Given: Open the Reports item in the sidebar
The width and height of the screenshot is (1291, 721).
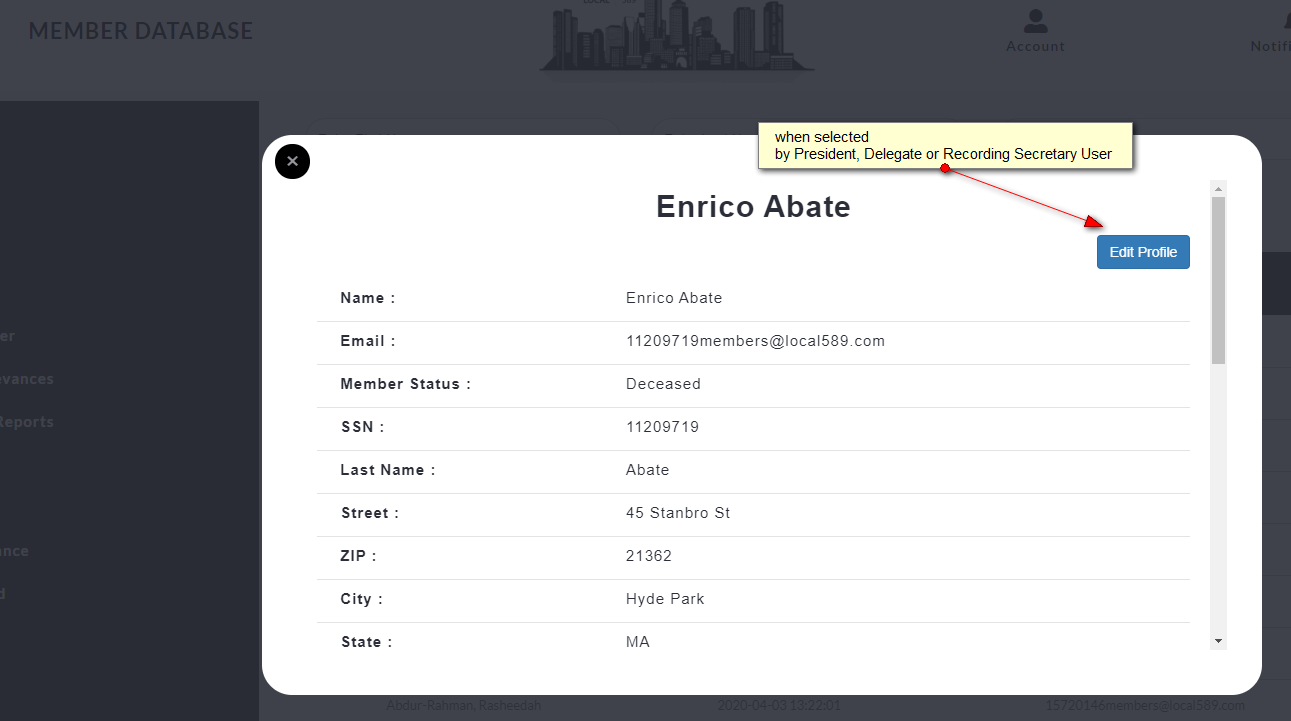Looking at the screenshot, I should click(x=27, y=422).
